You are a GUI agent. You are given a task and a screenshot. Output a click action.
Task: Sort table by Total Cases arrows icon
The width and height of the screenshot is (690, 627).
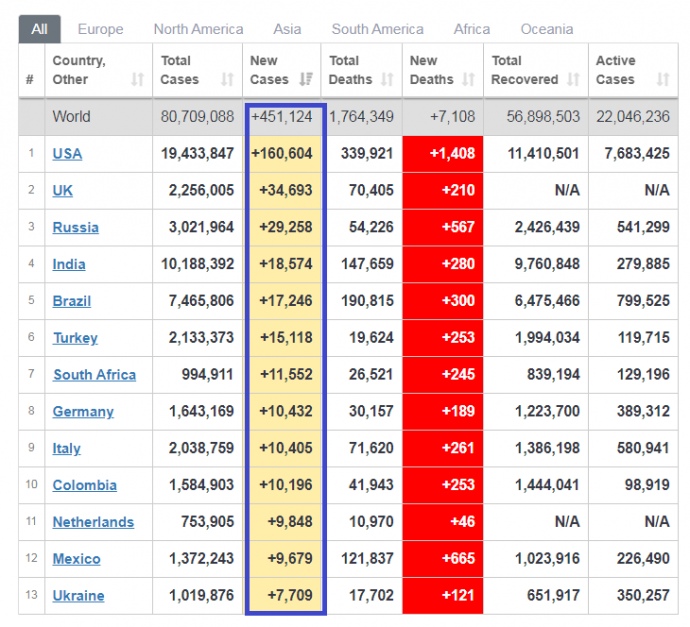[227, 79]
